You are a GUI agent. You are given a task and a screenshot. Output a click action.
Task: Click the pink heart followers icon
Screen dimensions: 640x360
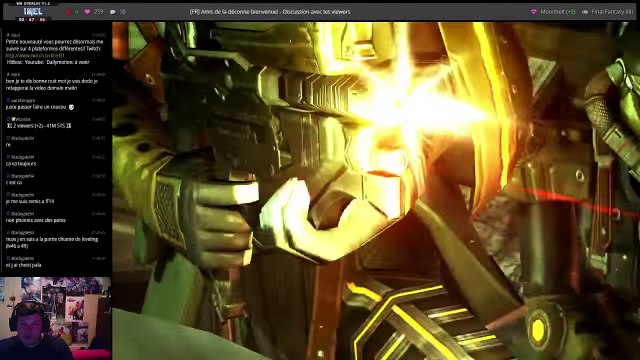(87, 12)
